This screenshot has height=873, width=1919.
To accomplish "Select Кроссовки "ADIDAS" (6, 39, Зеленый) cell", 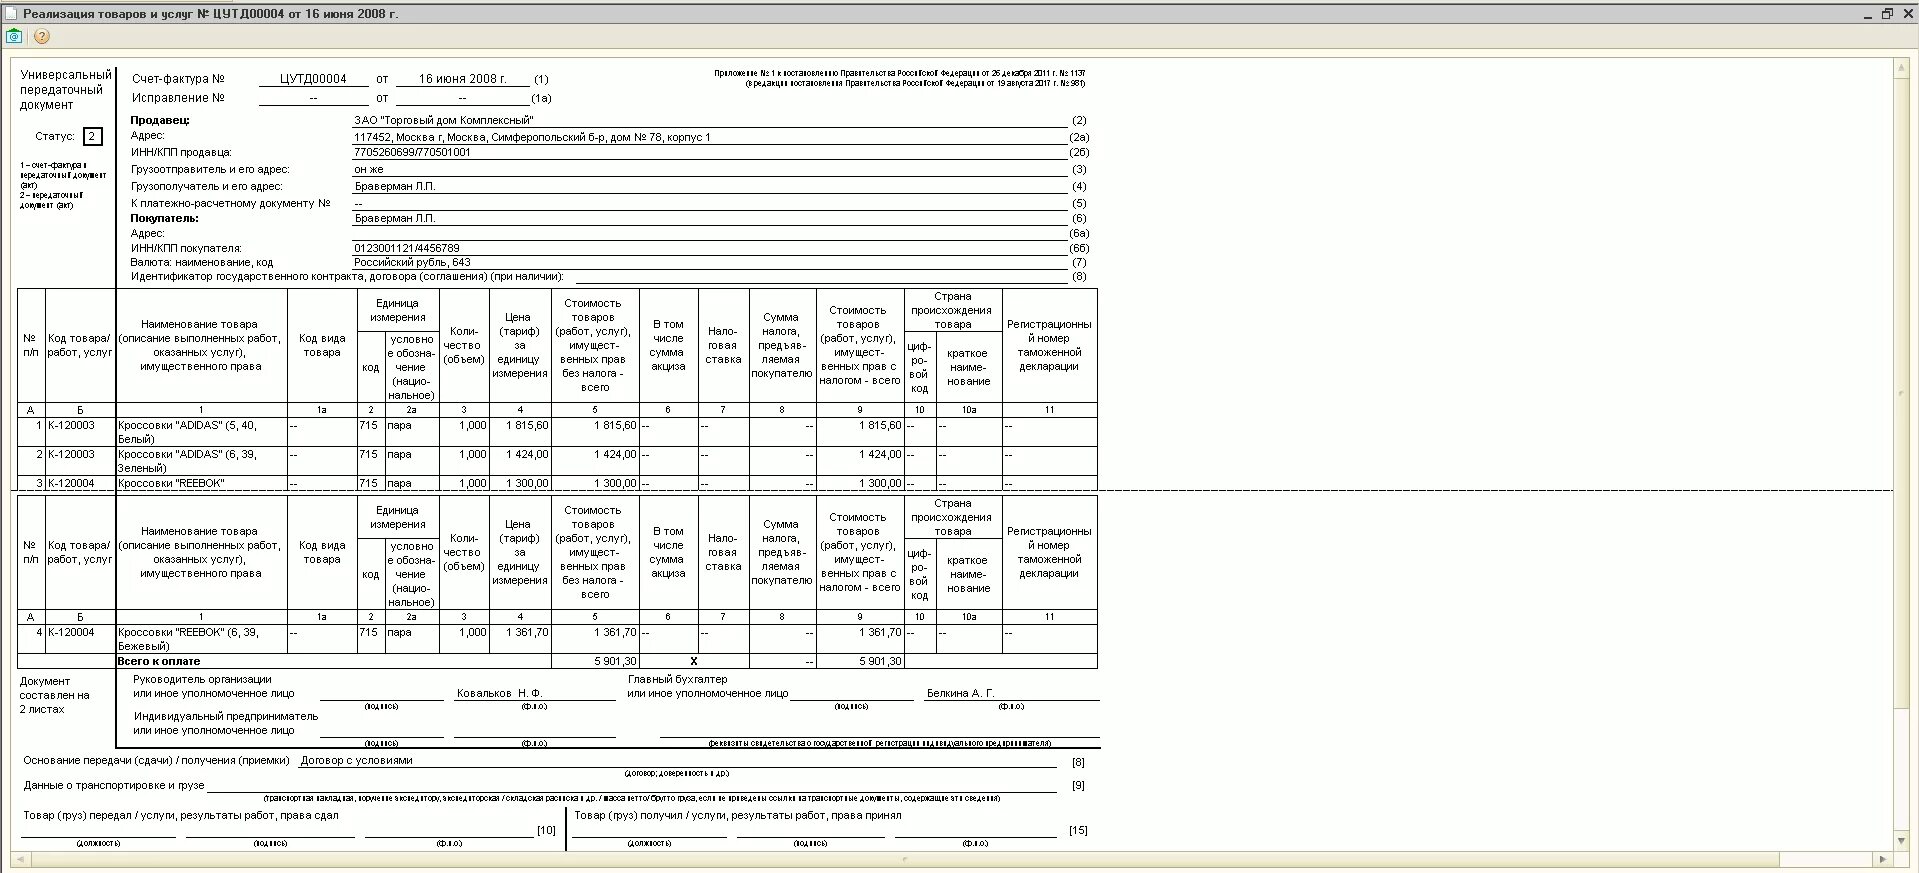I will point(201,461).
